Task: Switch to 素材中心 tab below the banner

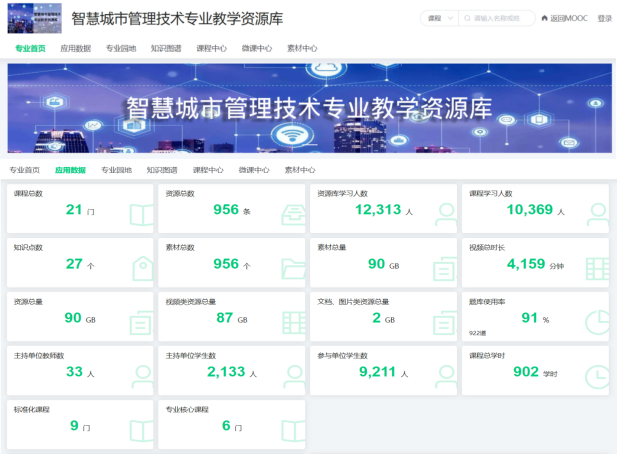Action: pos(299,170)
